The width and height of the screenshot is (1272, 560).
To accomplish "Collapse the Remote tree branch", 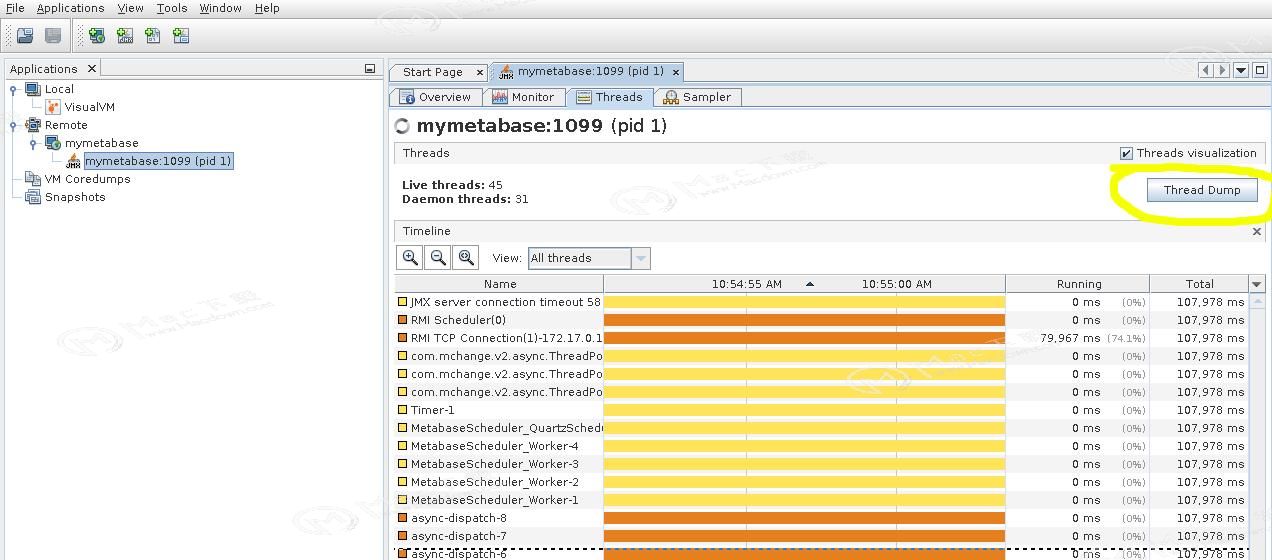I will [x=13, y=125].
